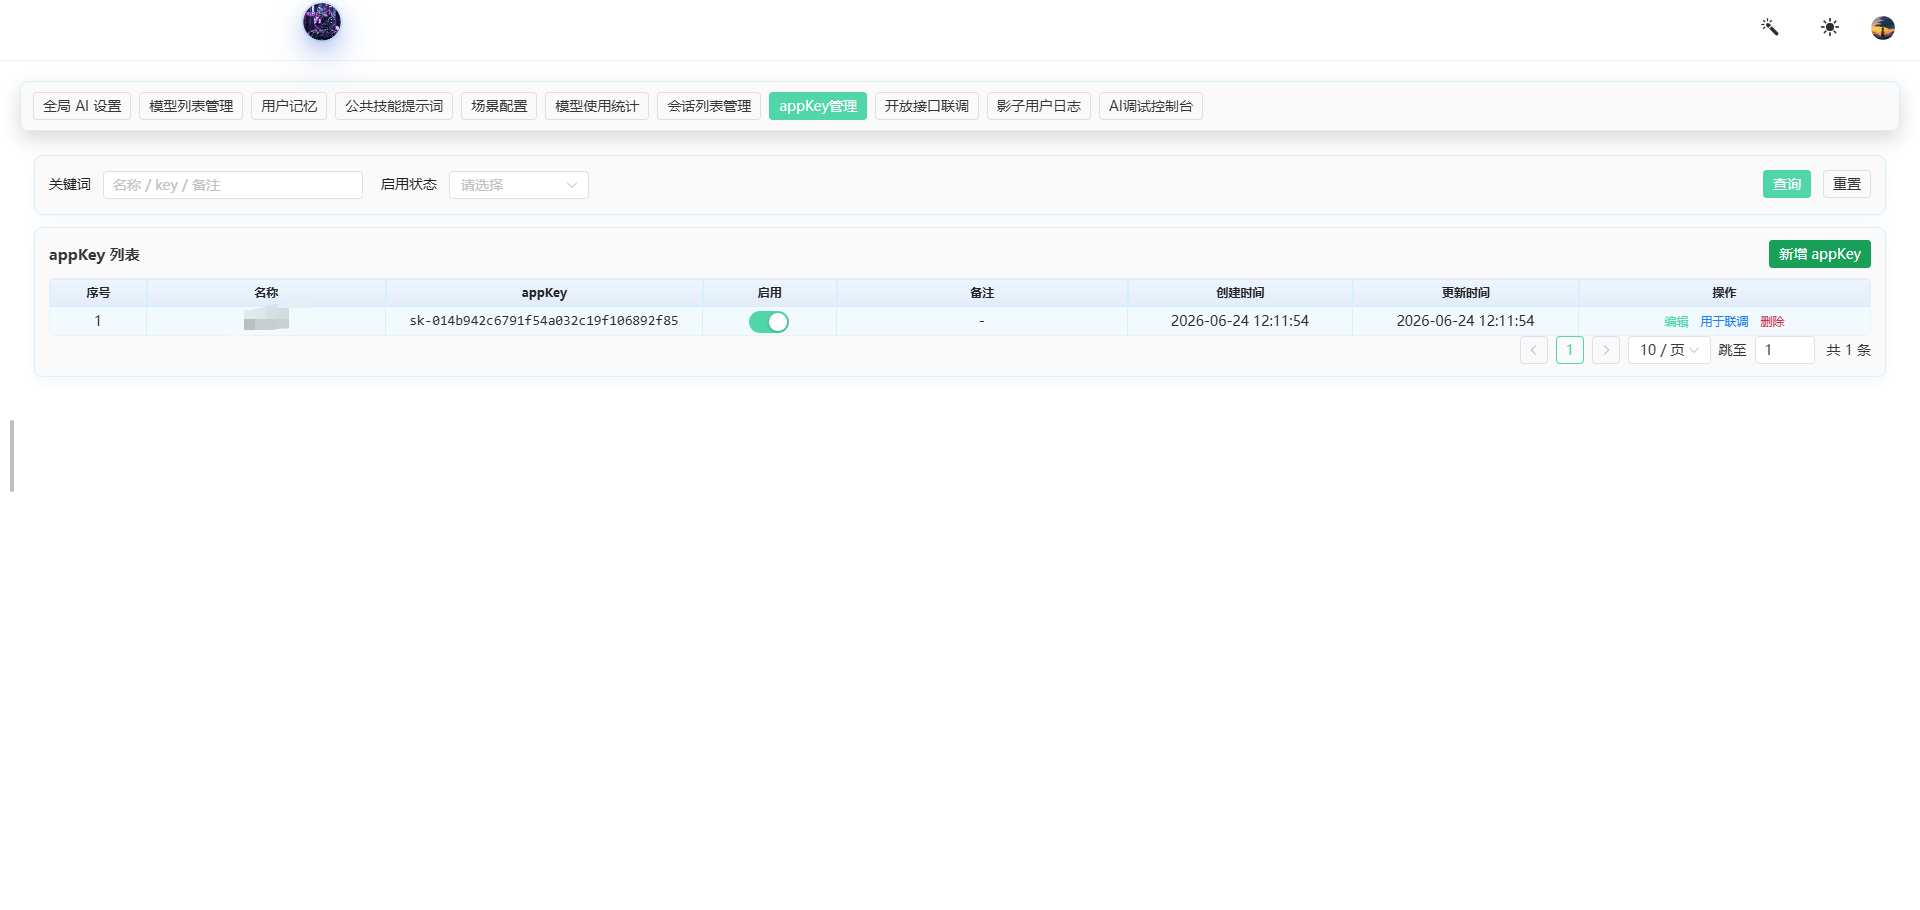Open the 开放接口联调 tab
Screen dimensions: 1920x910
click(927, 106)
